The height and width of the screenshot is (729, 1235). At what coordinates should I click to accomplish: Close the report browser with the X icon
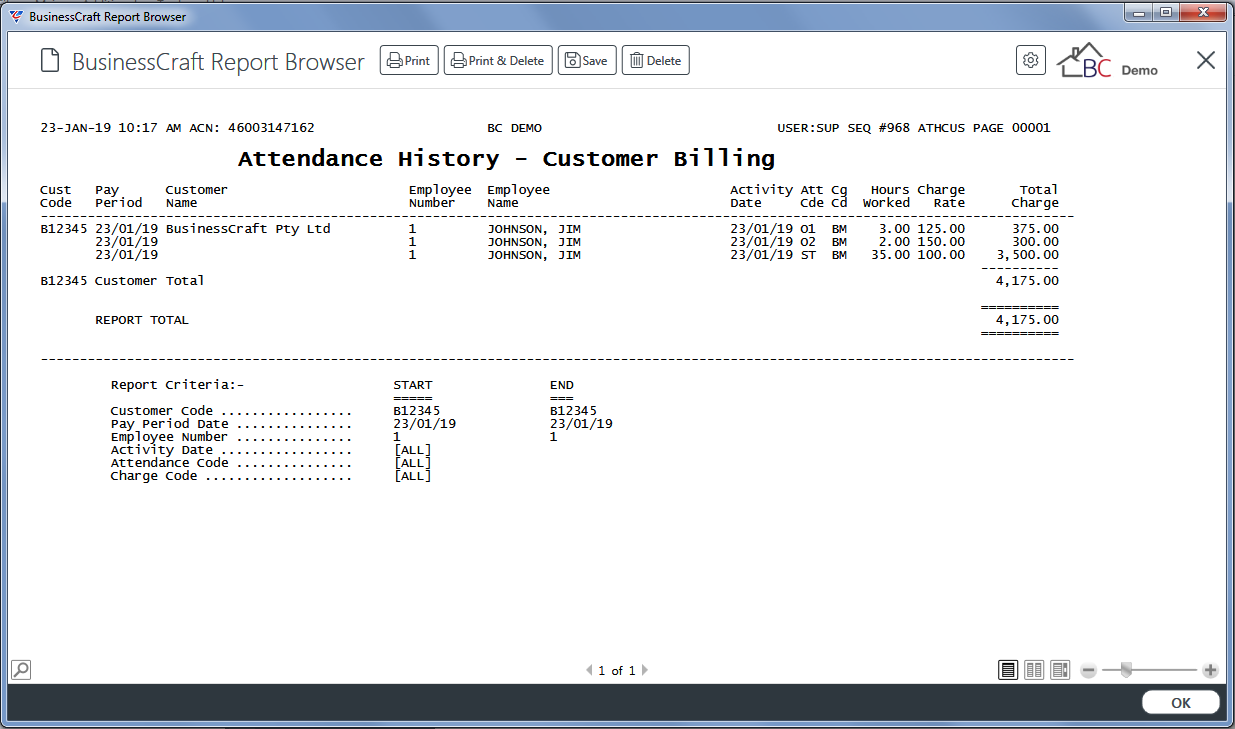pyautogui.click(x=1206, y=60)
